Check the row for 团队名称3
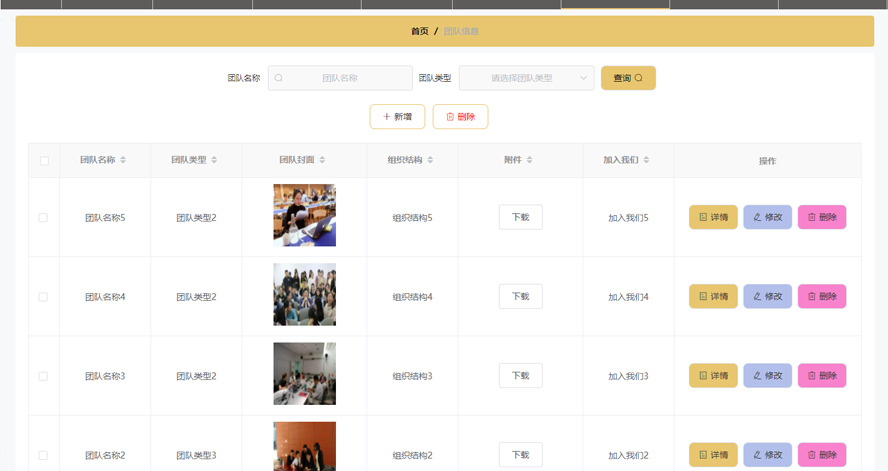 43,376
